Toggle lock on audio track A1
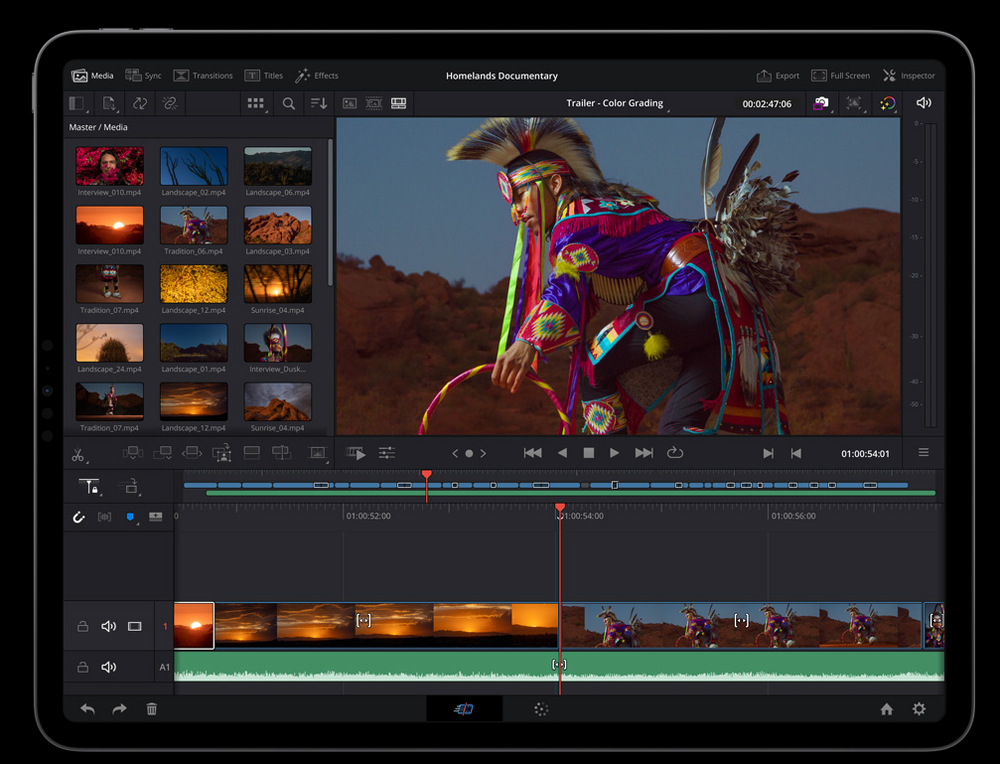Image resolution: width=1000 pixels, height=764 pixels. click(x=83, y=667)
